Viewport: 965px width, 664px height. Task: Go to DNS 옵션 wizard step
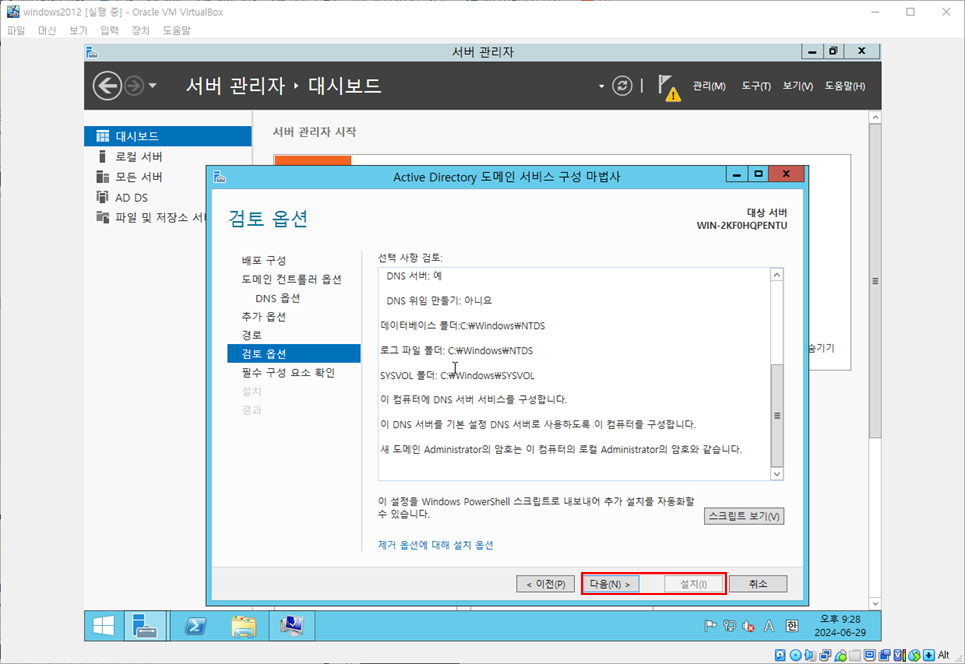point(278,298)
